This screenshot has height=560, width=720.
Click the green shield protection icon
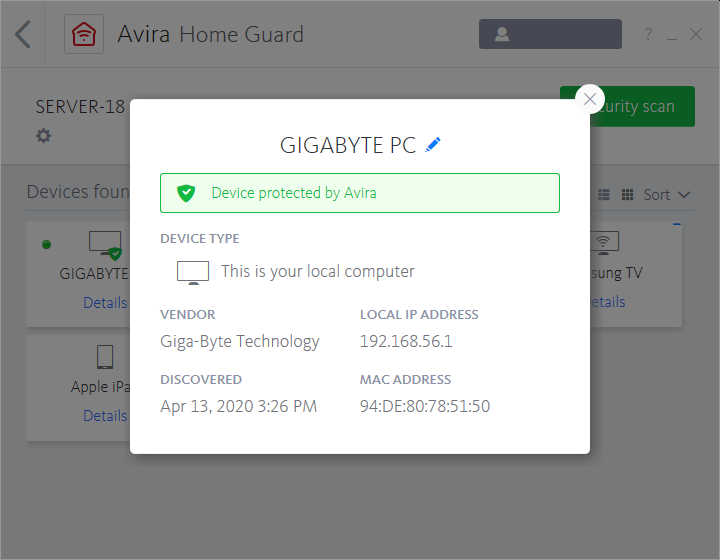coord(186,193)
